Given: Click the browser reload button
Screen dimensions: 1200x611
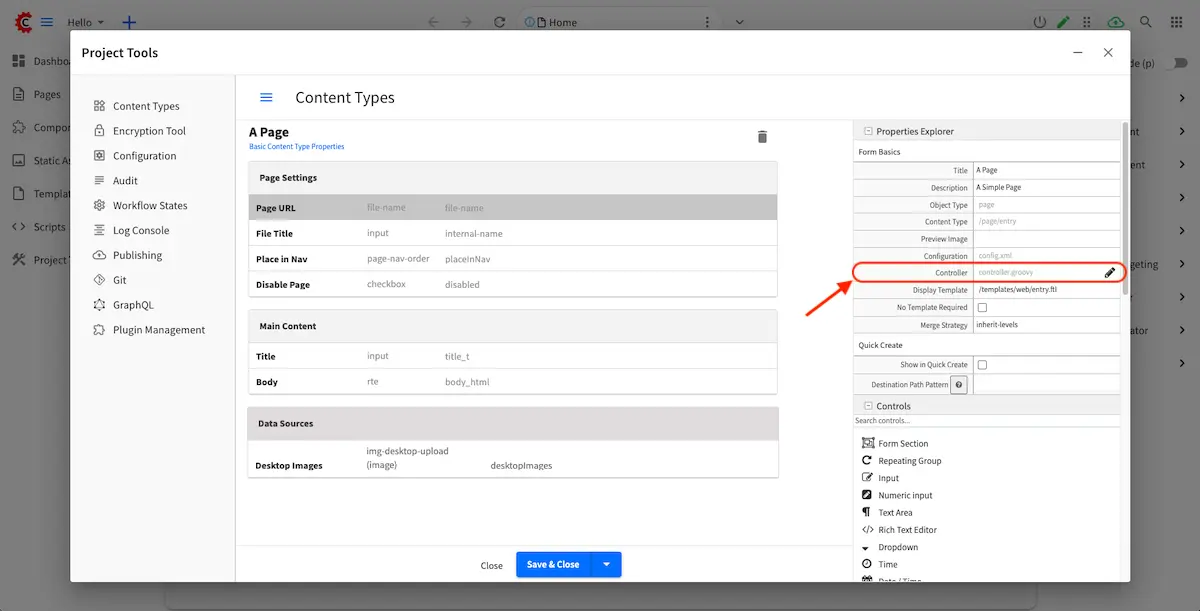Looking at the screenshot, I should pos(498,22).
